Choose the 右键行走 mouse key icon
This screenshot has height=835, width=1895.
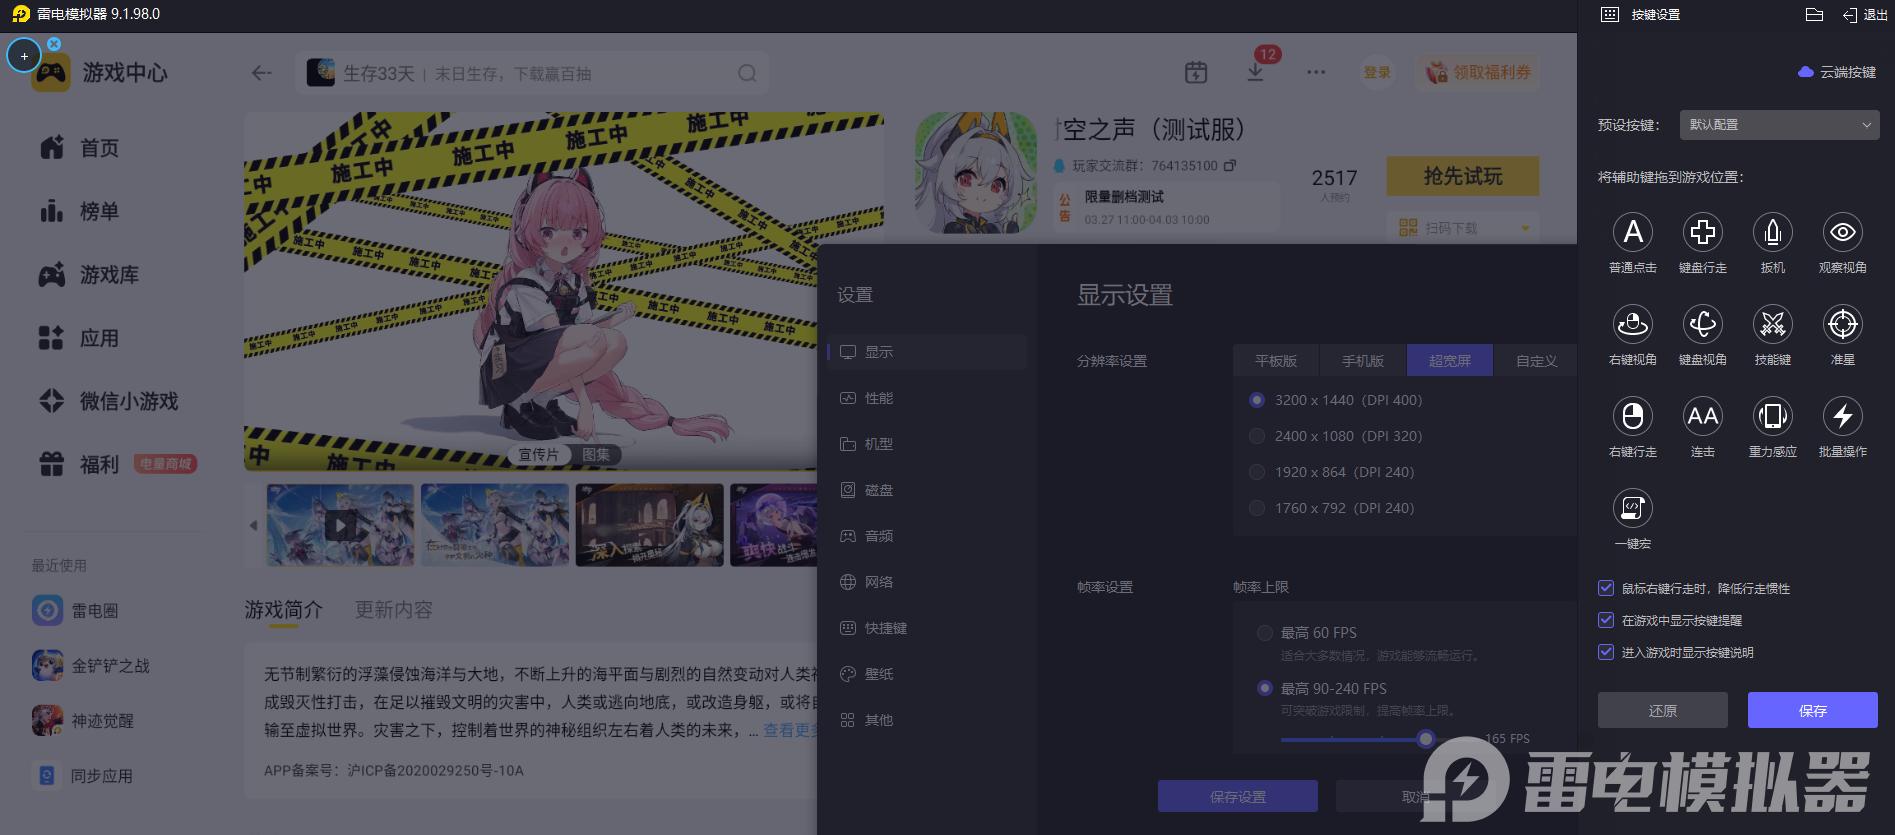point(1633,416)
